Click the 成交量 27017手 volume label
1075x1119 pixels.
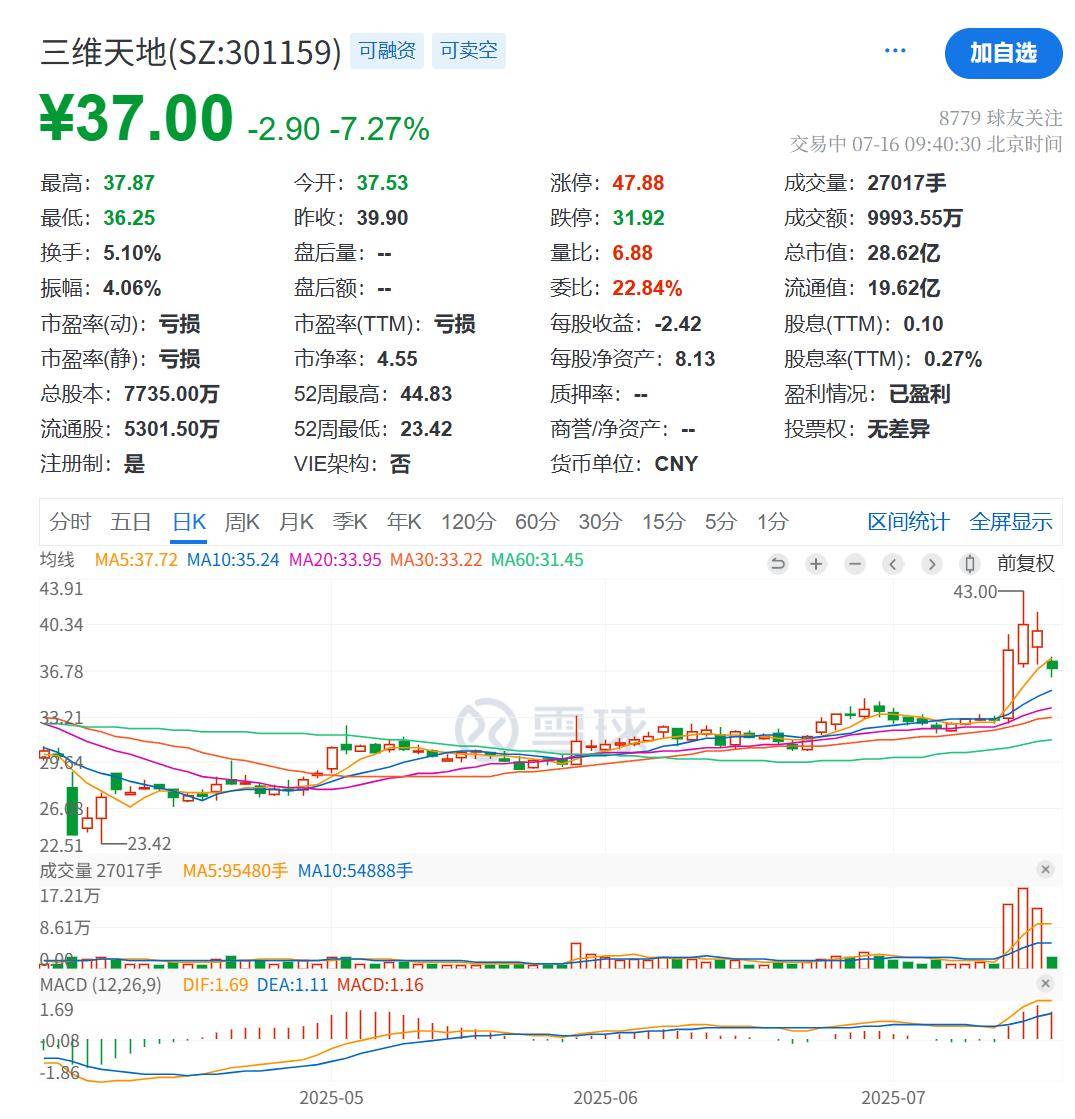click(x=101, y=871)
